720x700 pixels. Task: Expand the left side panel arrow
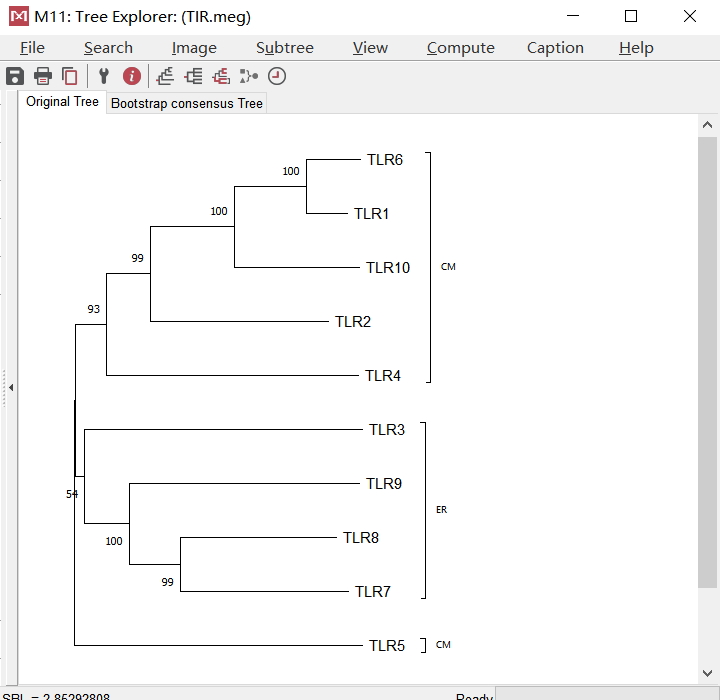click(11, 388)
